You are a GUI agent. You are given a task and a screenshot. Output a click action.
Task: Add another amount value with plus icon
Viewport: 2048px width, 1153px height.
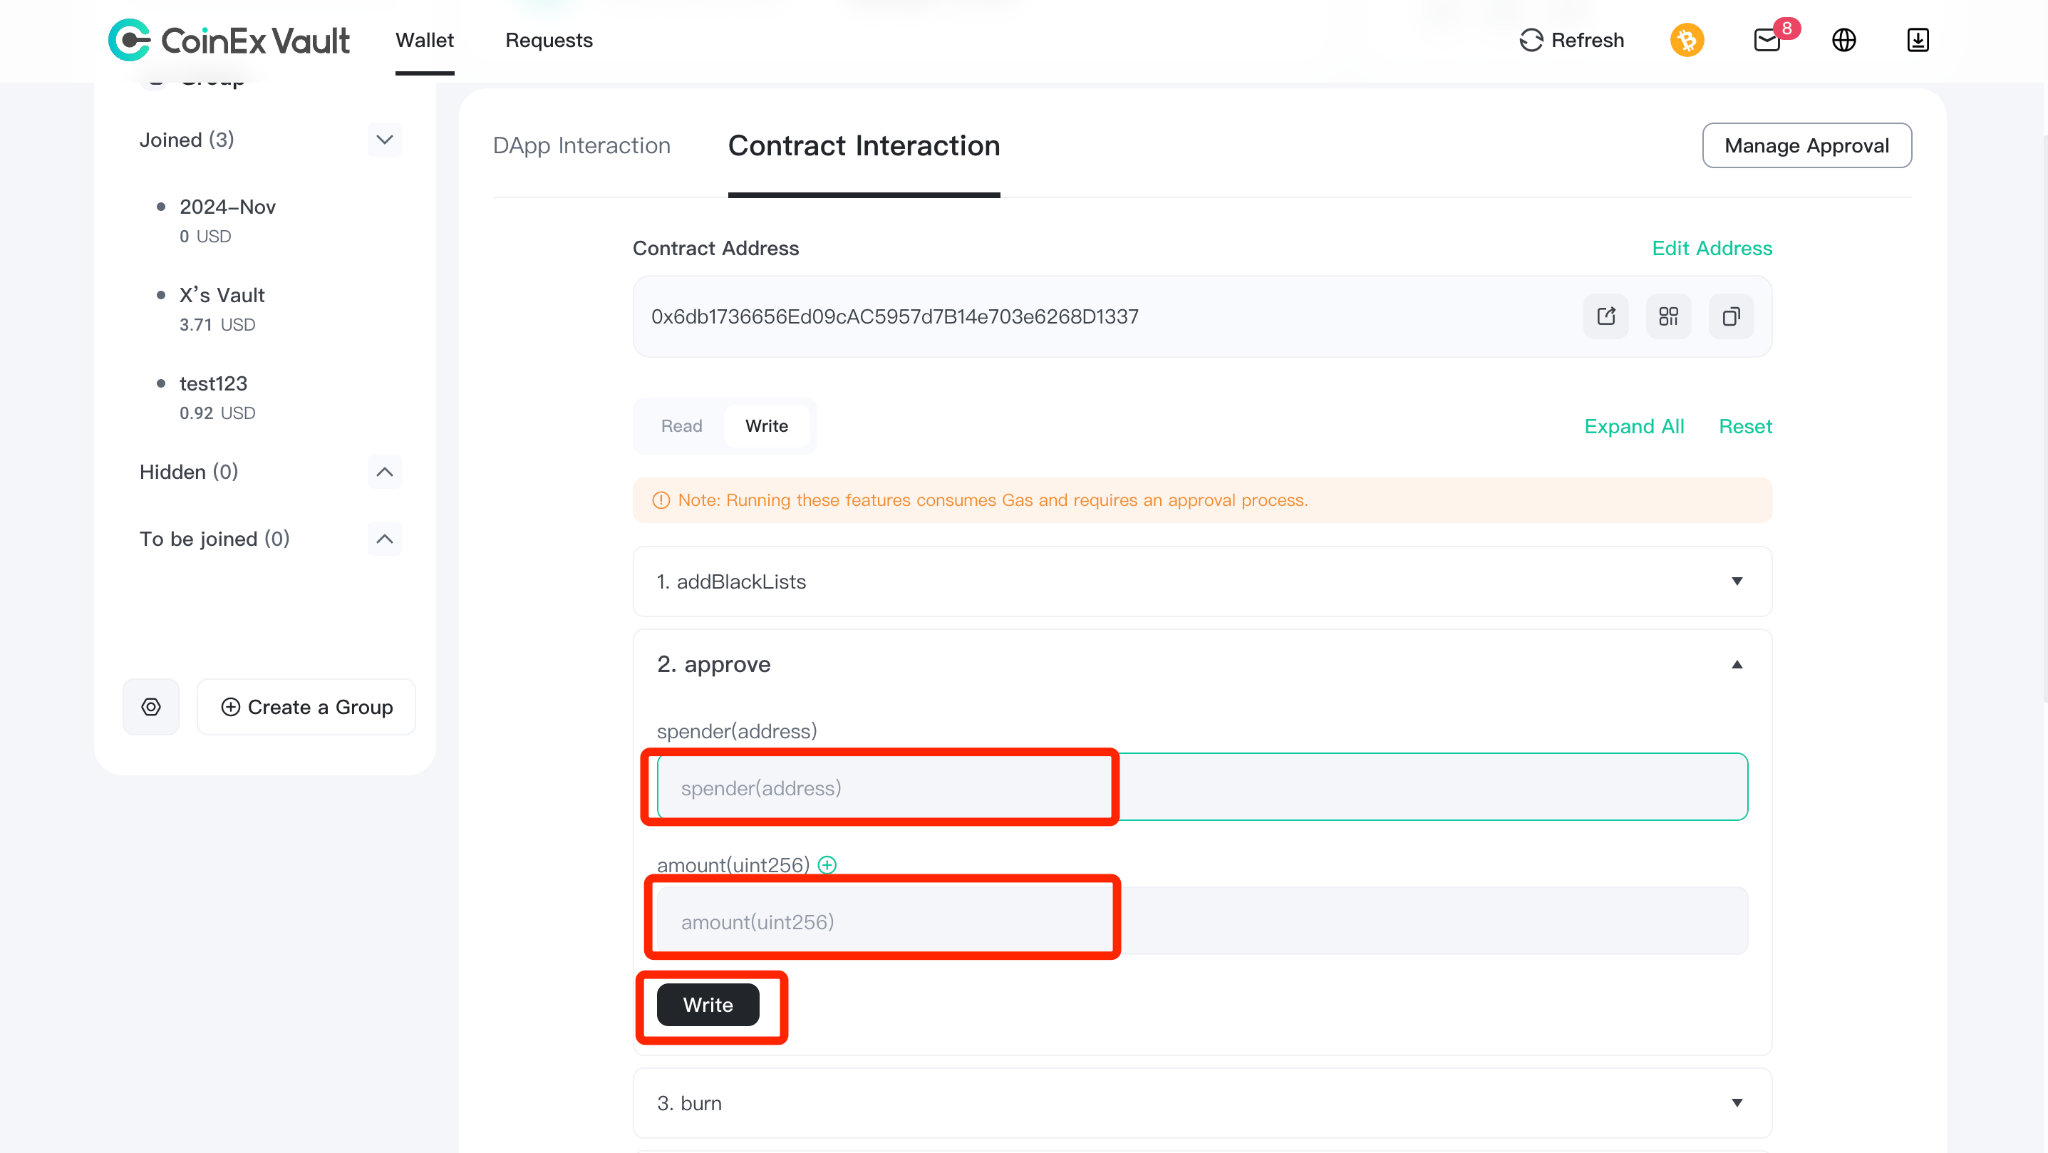coord(827,865)
